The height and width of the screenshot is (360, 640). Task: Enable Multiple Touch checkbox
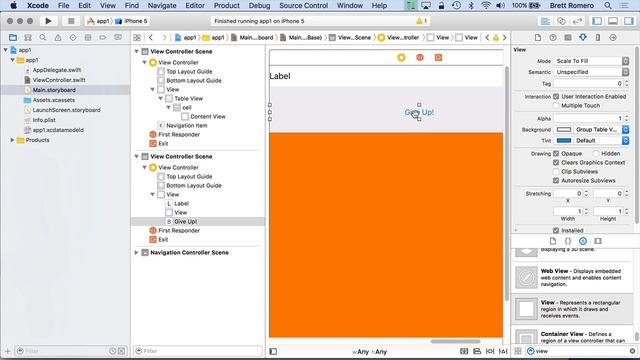click(556, 106)
